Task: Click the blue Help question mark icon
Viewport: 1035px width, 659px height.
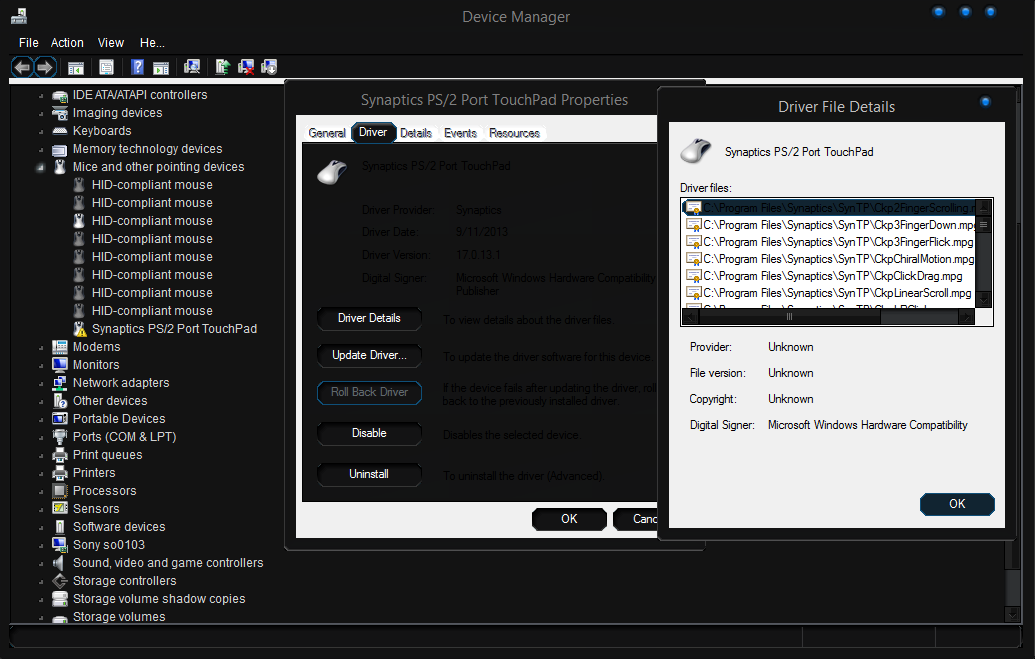Action: [x=138, y=67]
